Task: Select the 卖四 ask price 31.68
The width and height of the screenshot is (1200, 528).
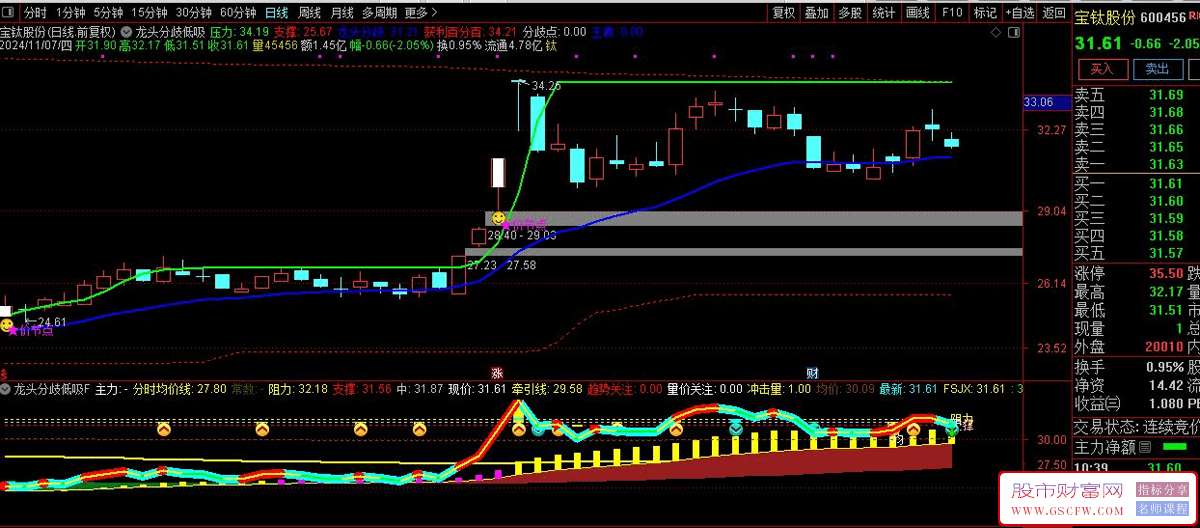Action: pos(1166,113)
